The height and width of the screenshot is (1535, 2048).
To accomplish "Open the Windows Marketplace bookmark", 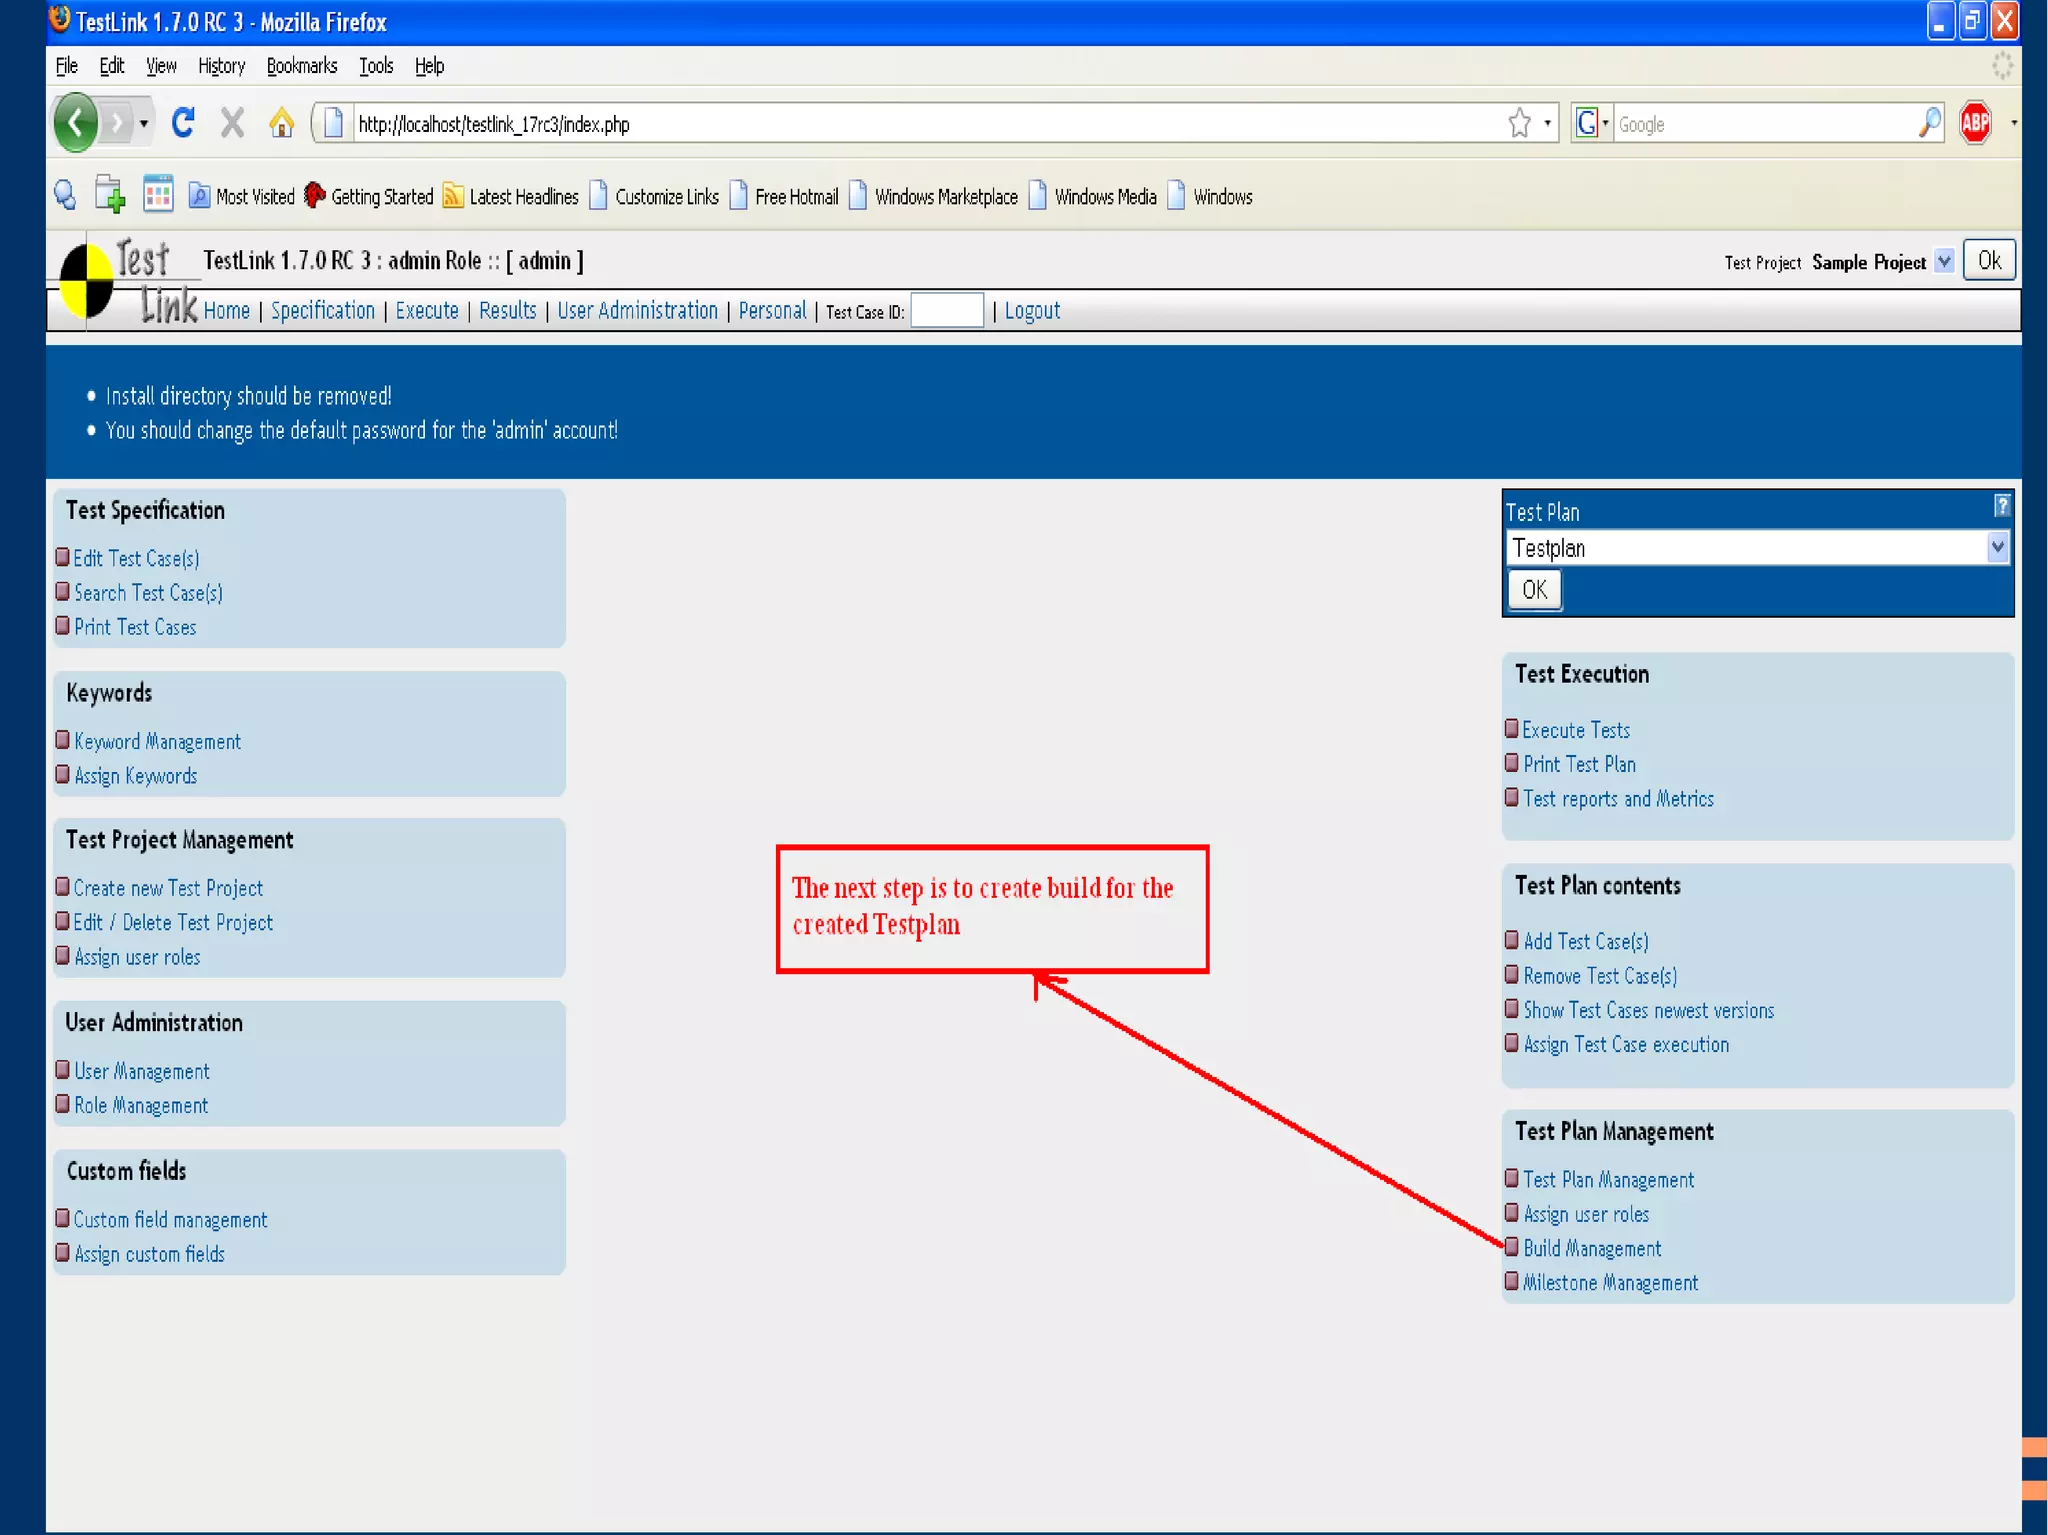I will point(933,196).
